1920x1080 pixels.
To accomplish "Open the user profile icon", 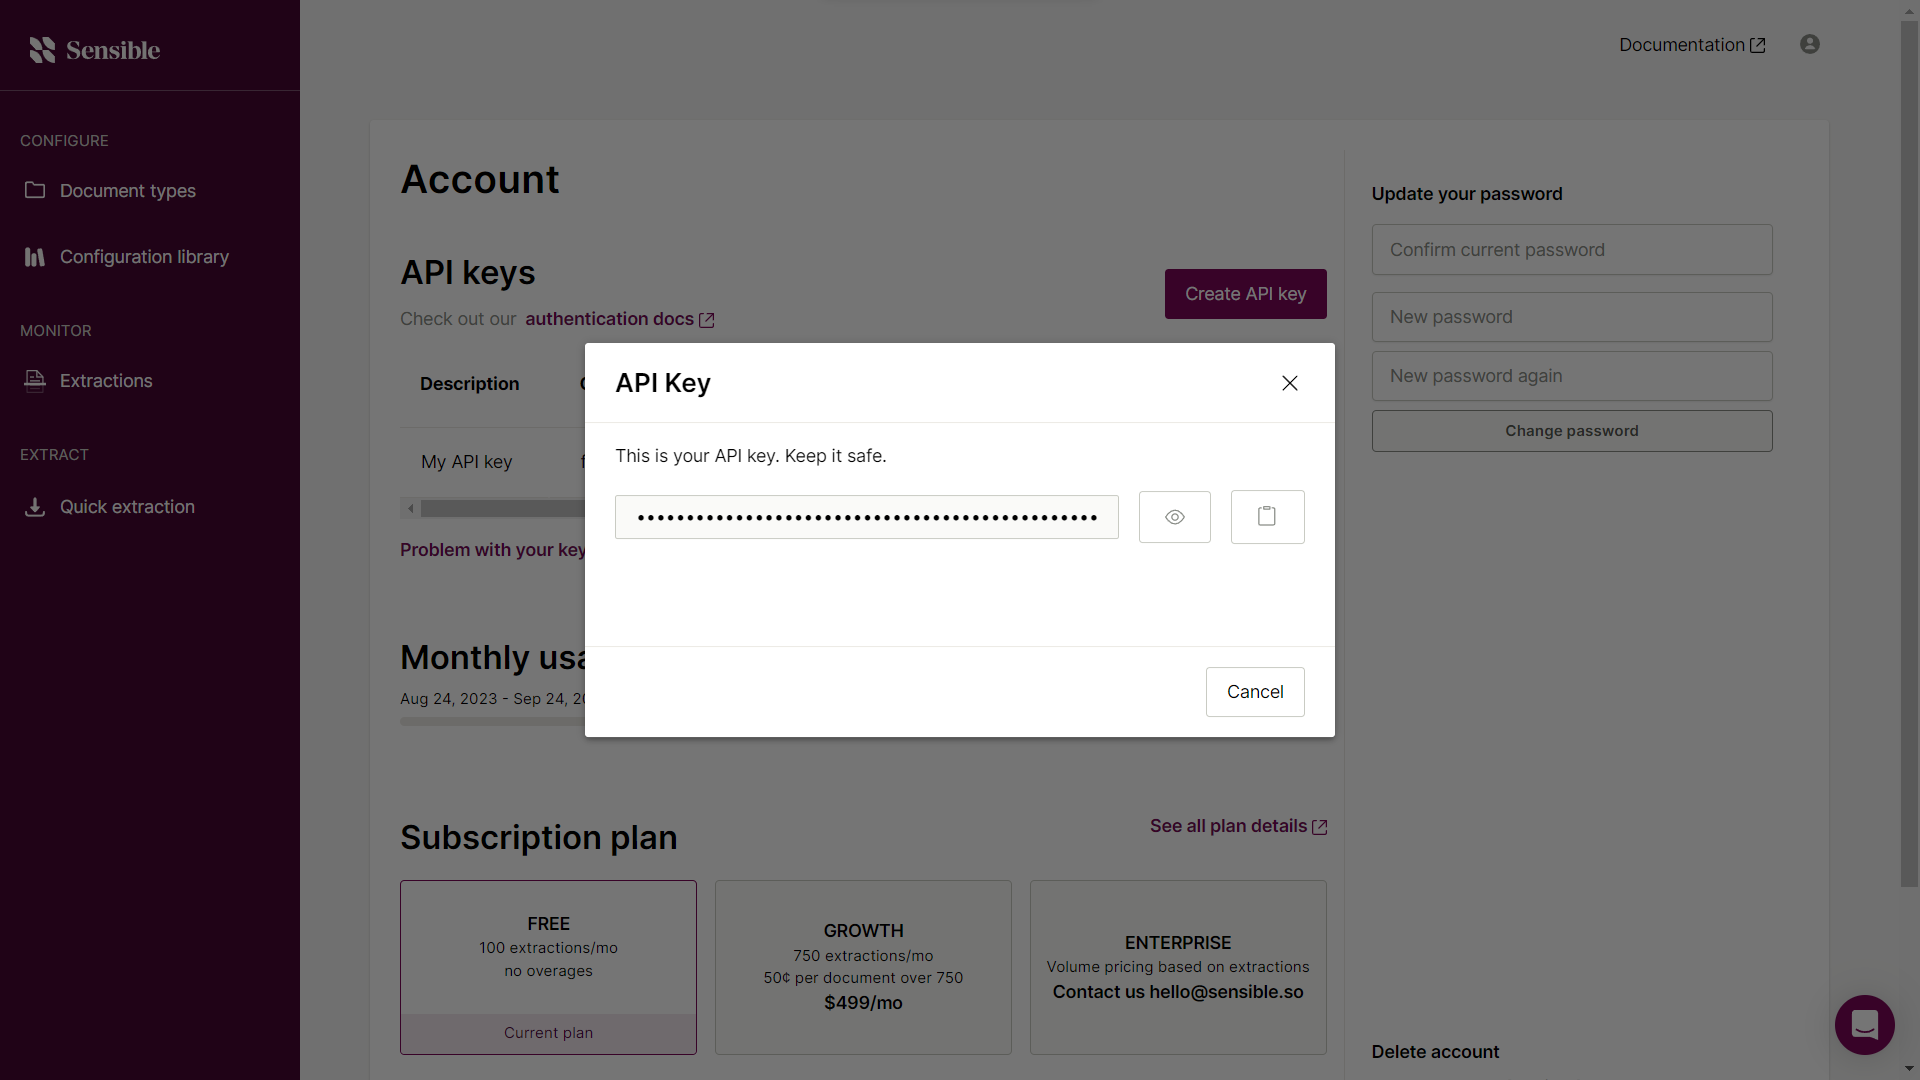I will (1809, 44).
